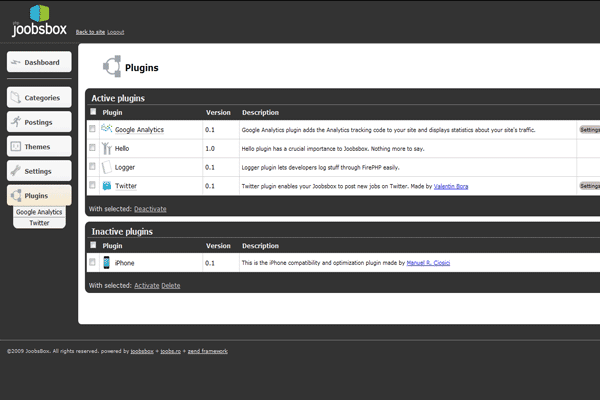Tick the Google Analytics plugin checkbox
600x400 pixels.
[x=93, y=130]
